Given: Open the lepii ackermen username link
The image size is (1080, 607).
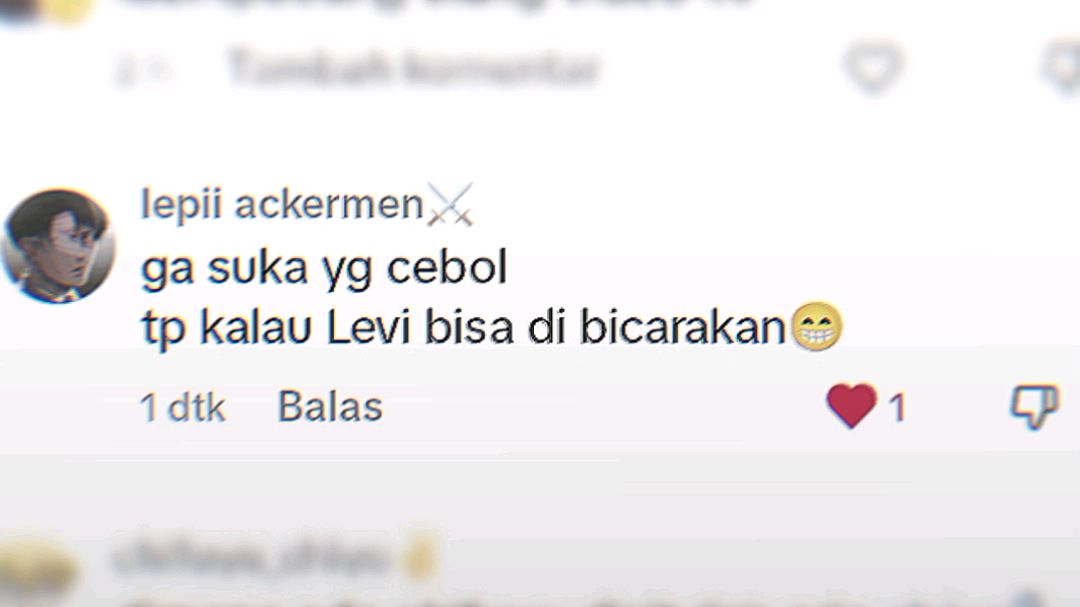Looking at the screenshot, I should [x=282, y=204].
